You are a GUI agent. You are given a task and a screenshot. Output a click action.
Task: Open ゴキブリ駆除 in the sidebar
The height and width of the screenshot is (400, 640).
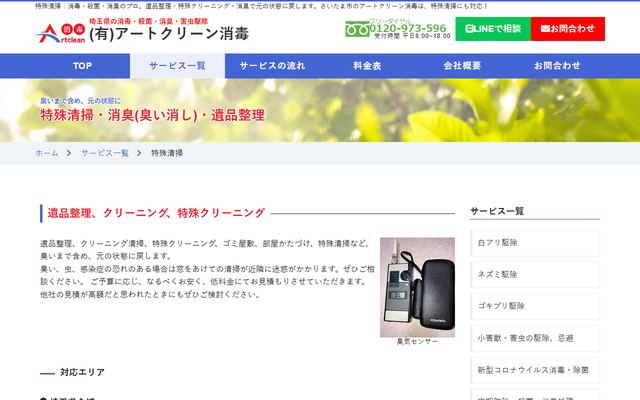[x=535, y=306]
